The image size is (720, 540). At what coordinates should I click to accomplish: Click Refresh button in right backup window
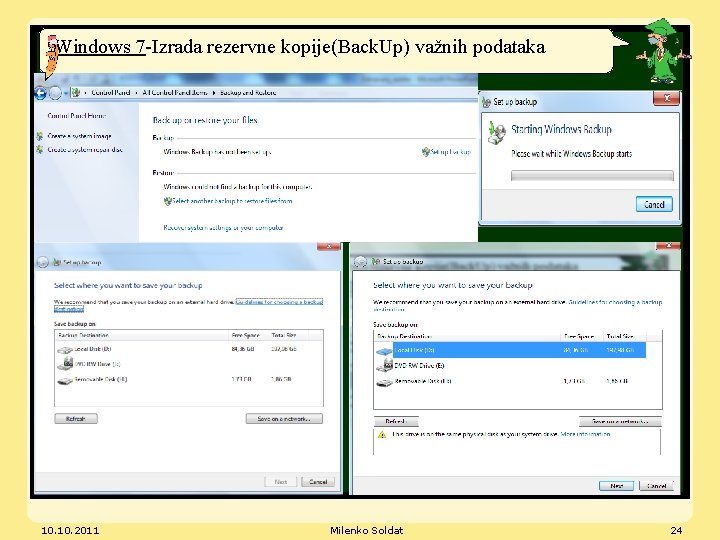396,422
